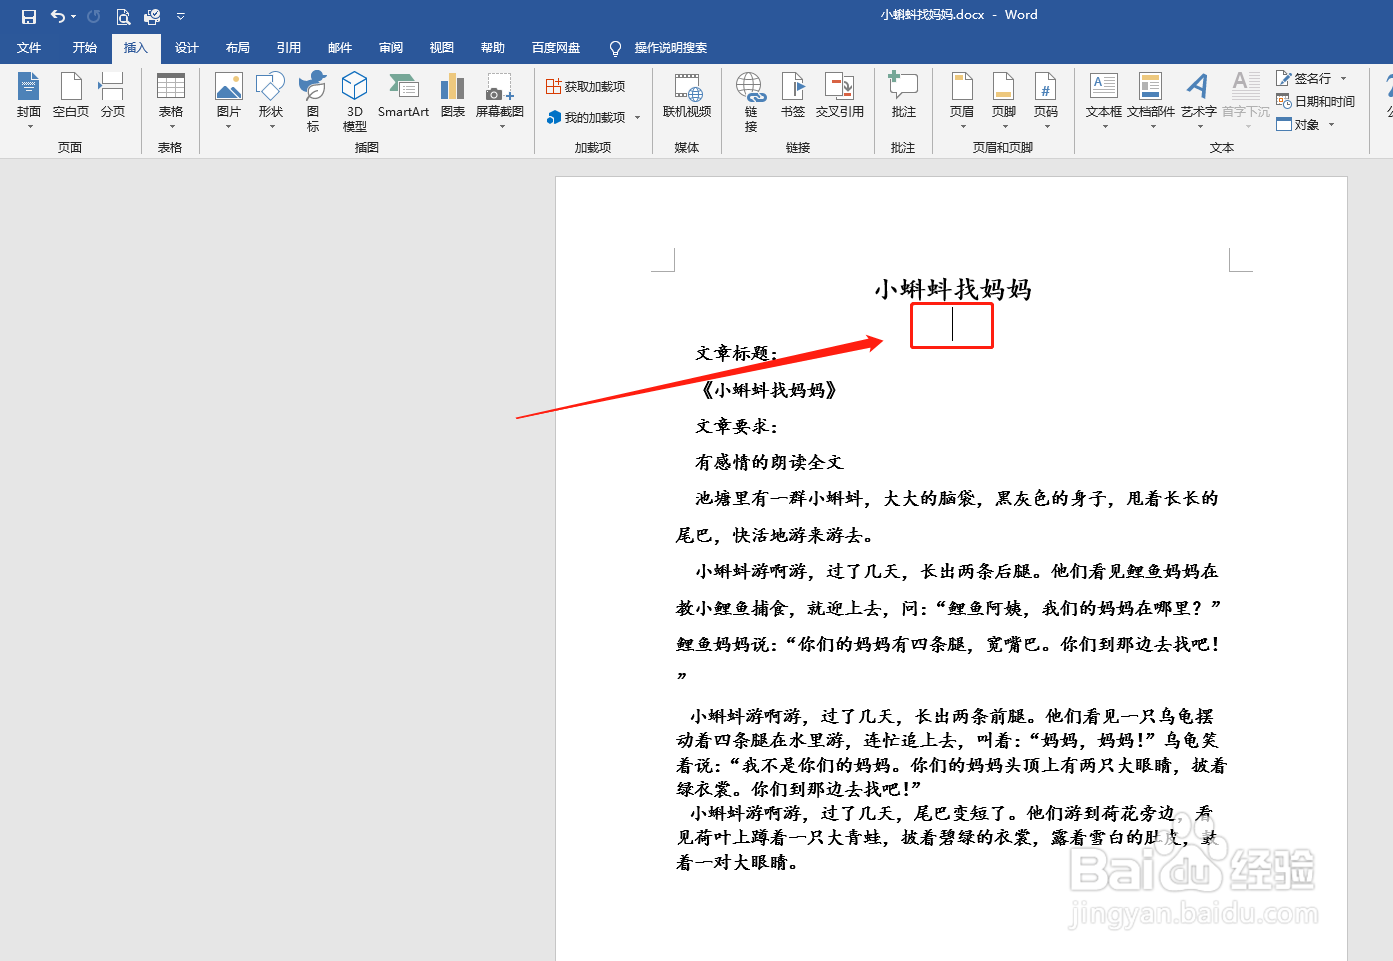
Task: Click the Redo icon
Action: [94, 16]
